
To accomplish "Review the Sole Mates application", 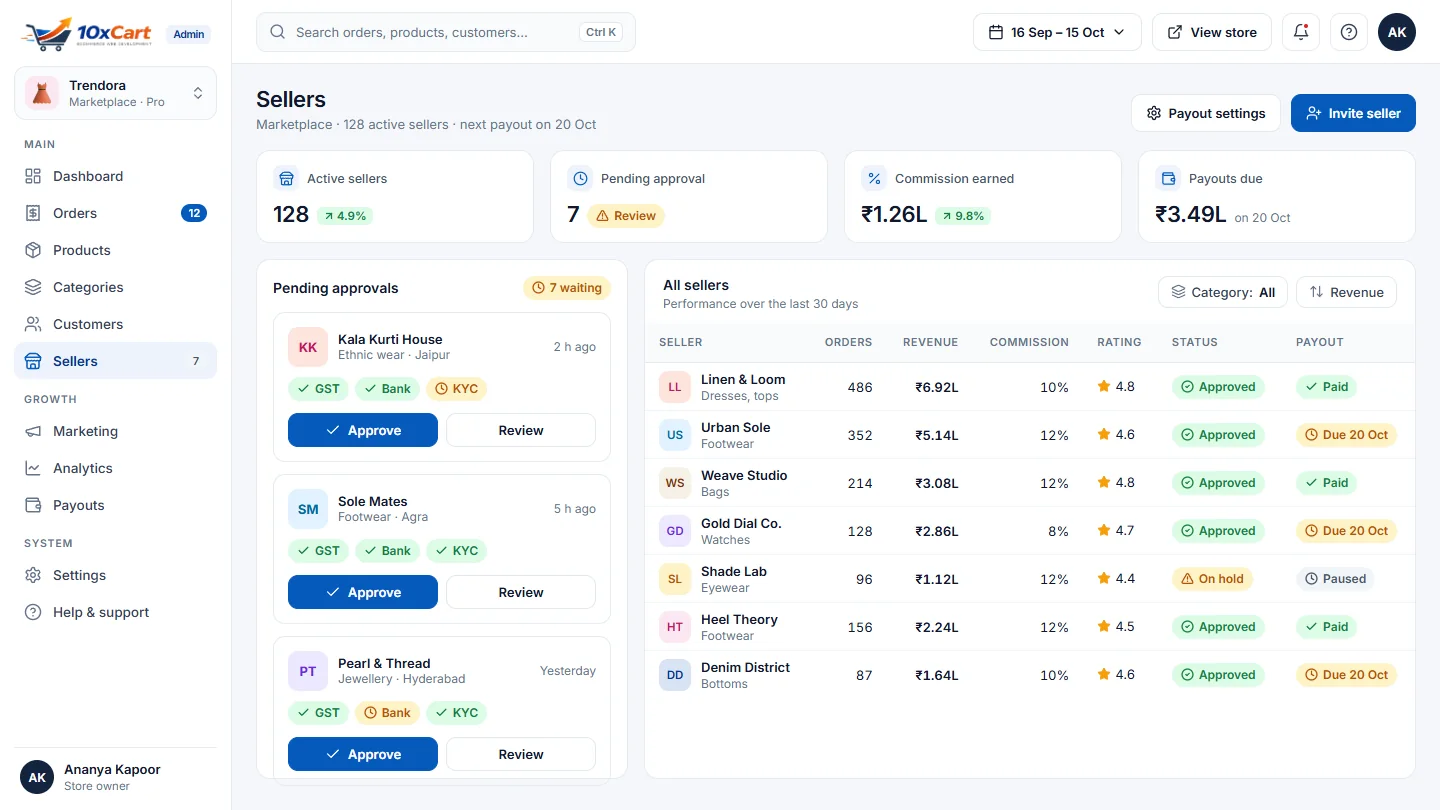I will (521, 592).
